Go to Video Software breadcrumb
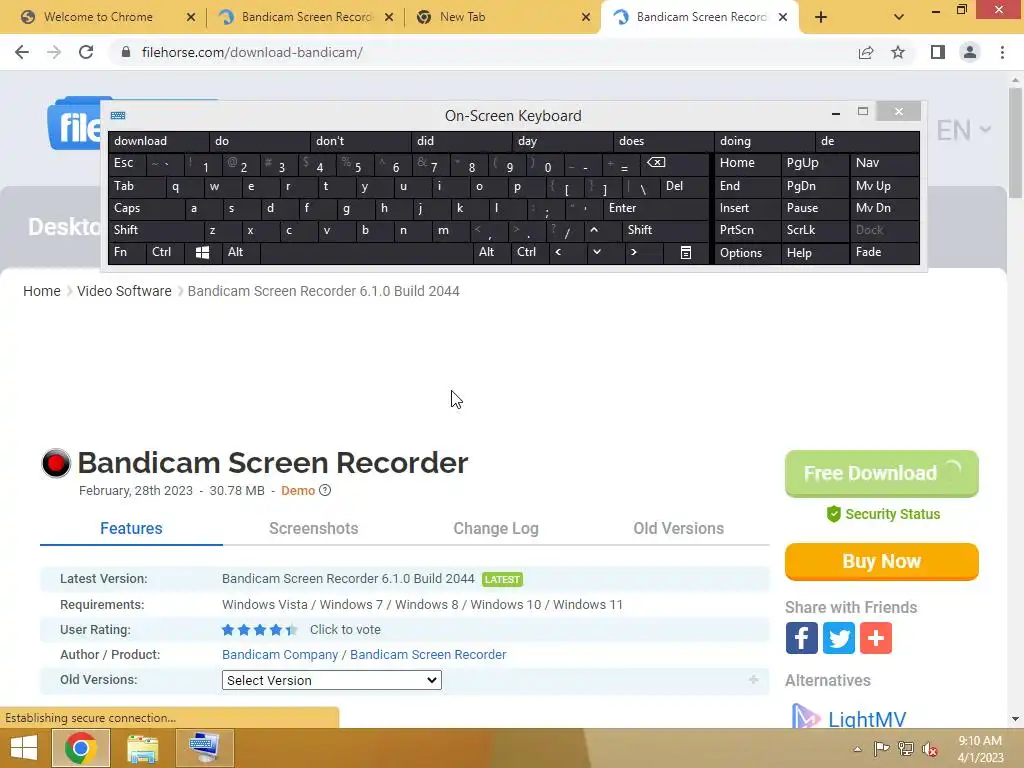This screenshot has width=1024, height=768. pyautogui.click(x=124, y=291)
